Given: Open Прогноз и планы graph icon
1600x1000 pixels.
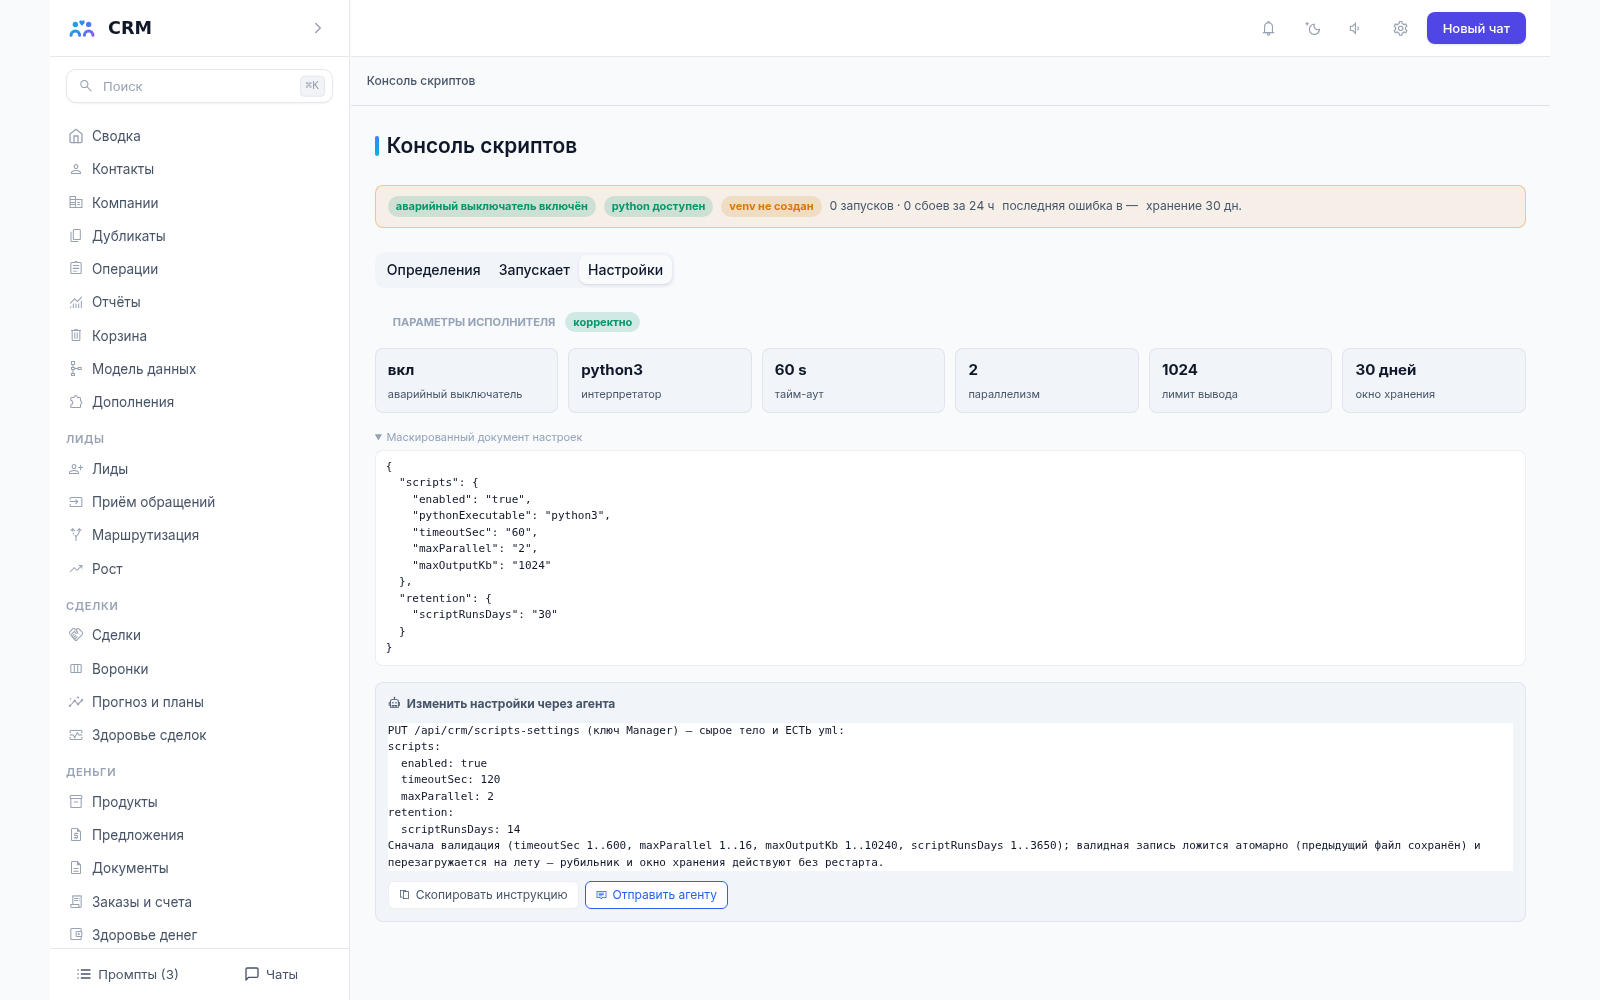Looking at the screenshot, I should (76, 702).
